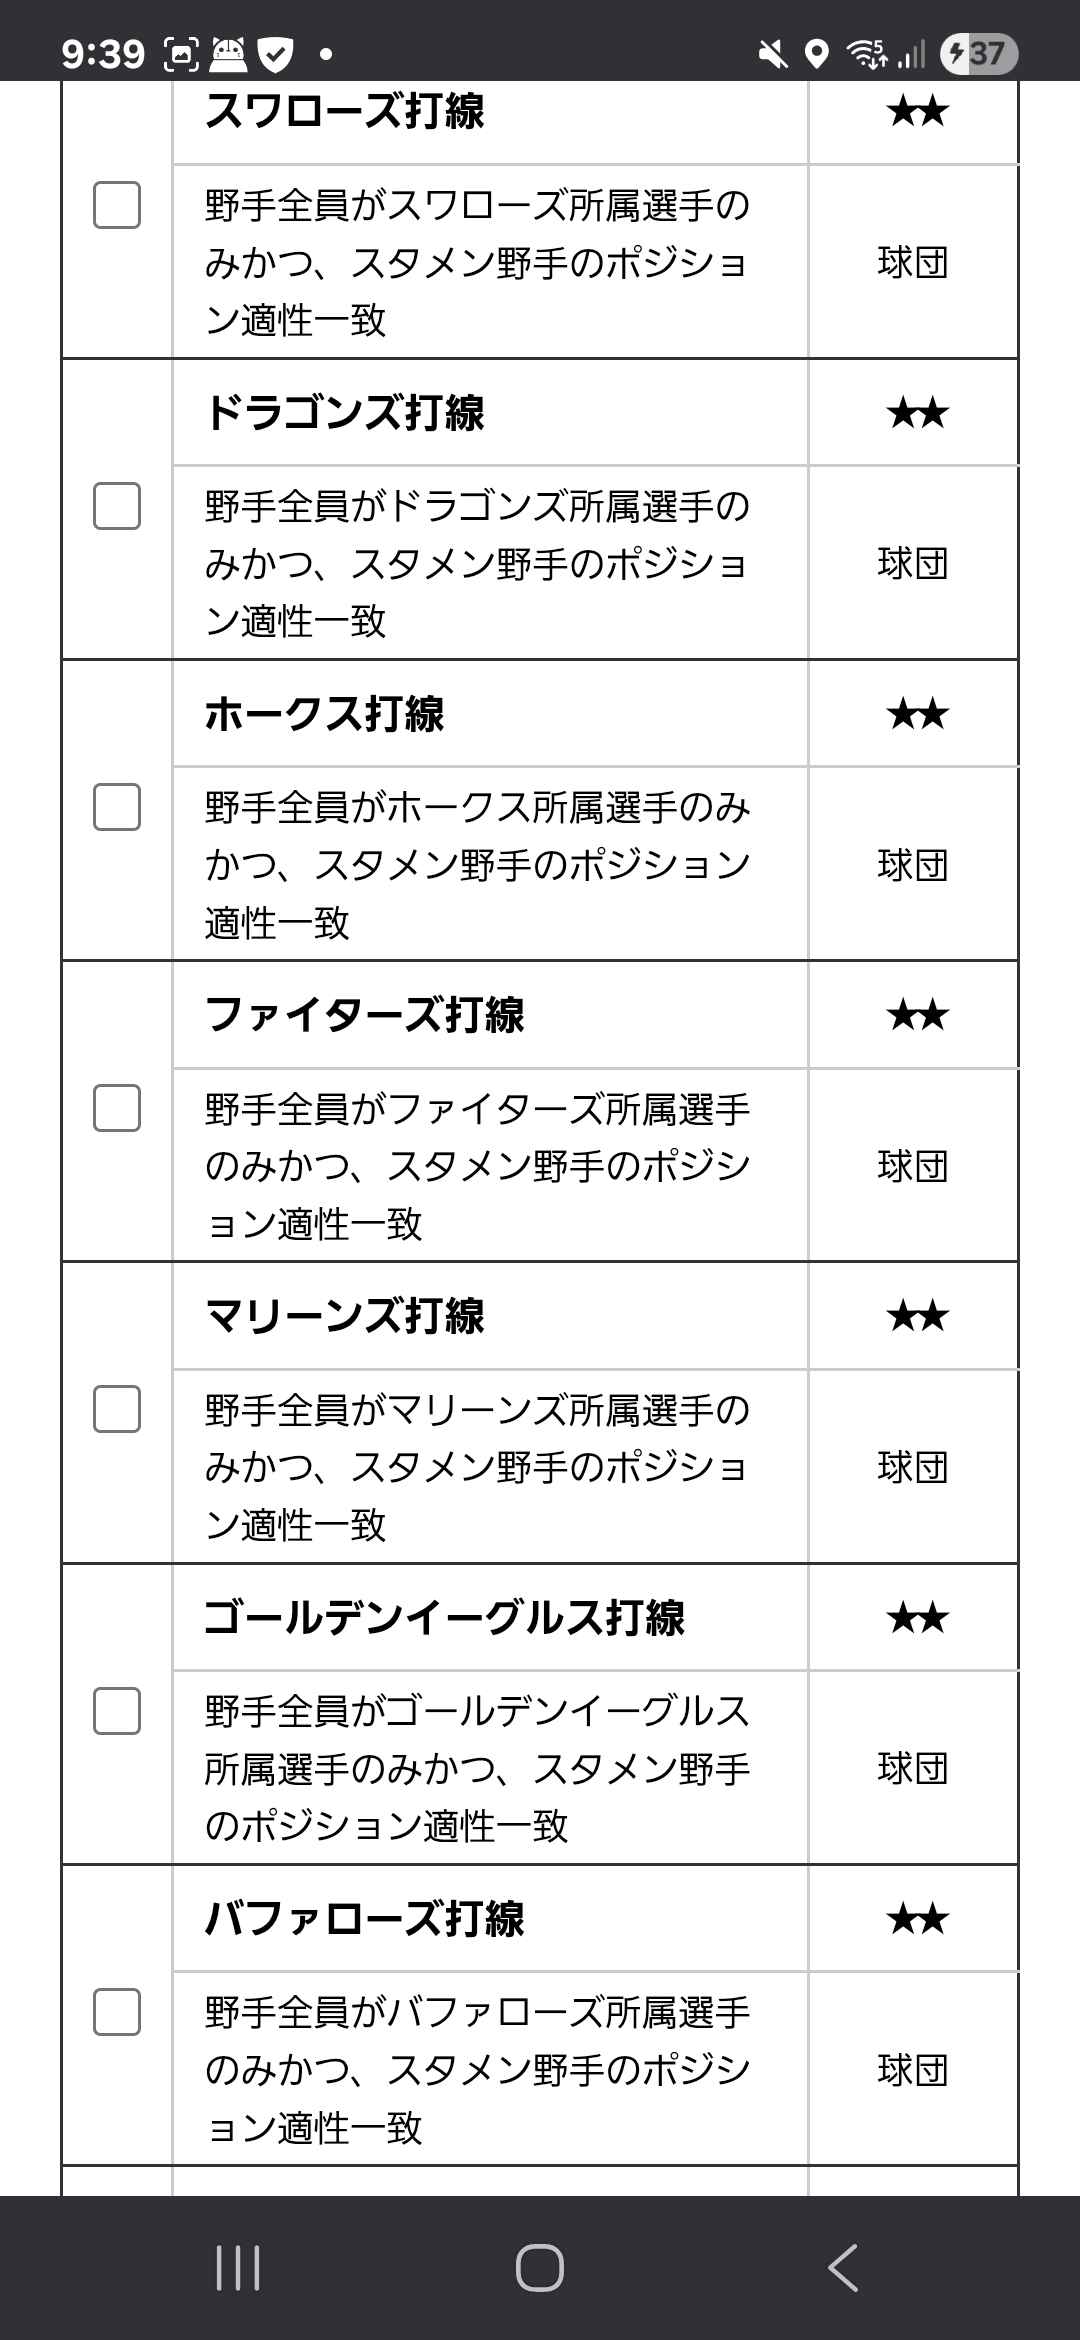Tap the screenshot capture status icon

pyautogui.click(x=181, y=54)
